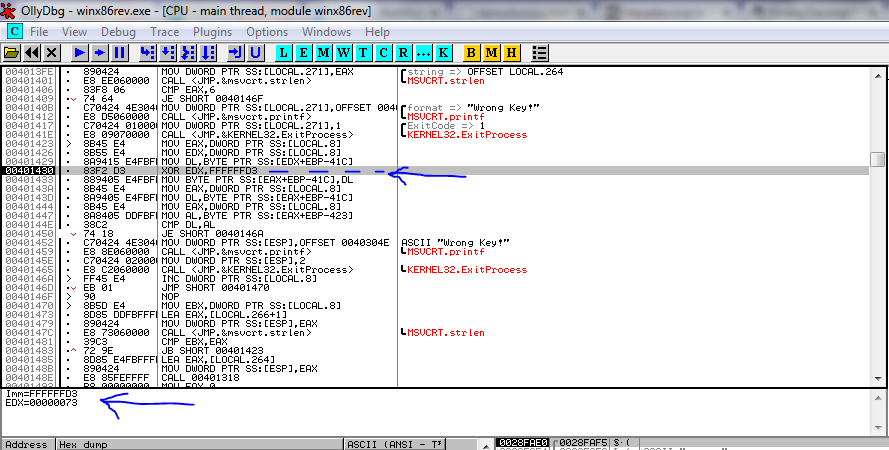Click the Step over toolbar icon

pos(168,53)
